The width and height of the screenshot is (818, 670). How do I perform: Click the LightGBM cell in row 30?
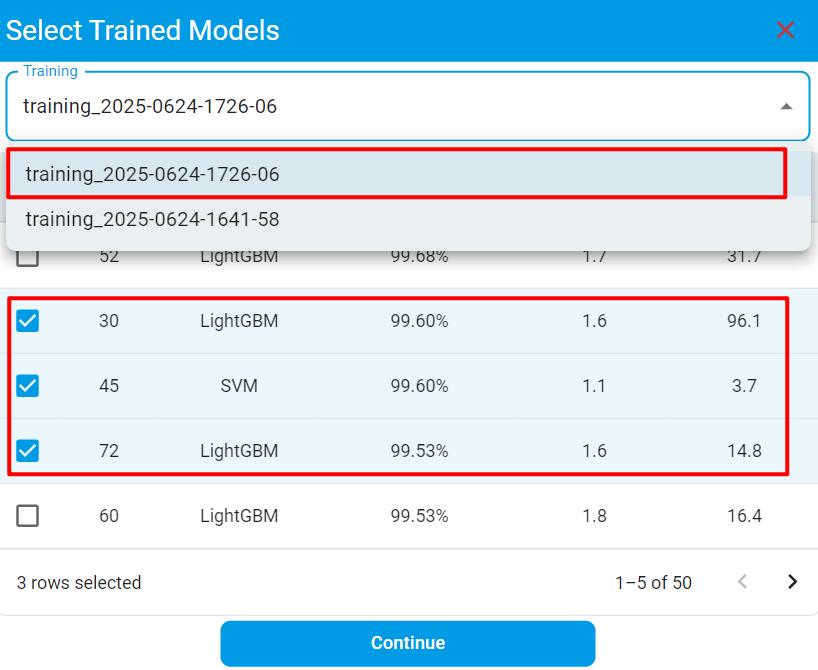(239, 321)
